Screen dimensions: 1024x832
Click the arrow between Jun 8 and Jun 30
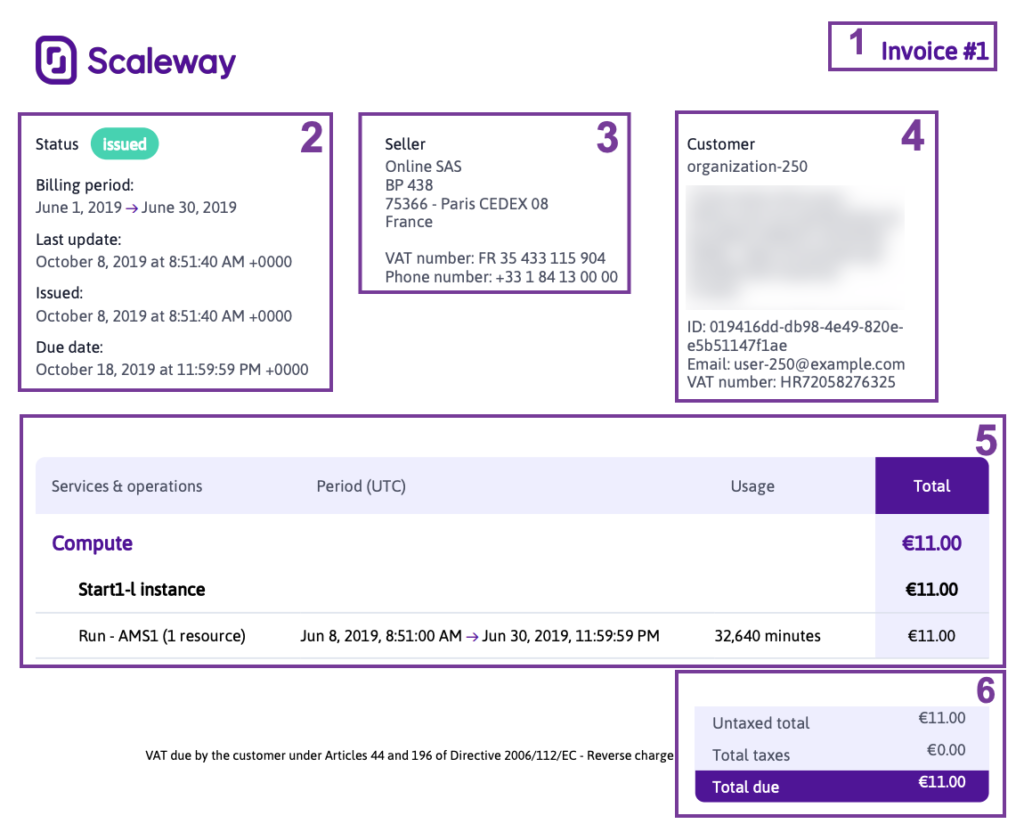coord(472,637)
